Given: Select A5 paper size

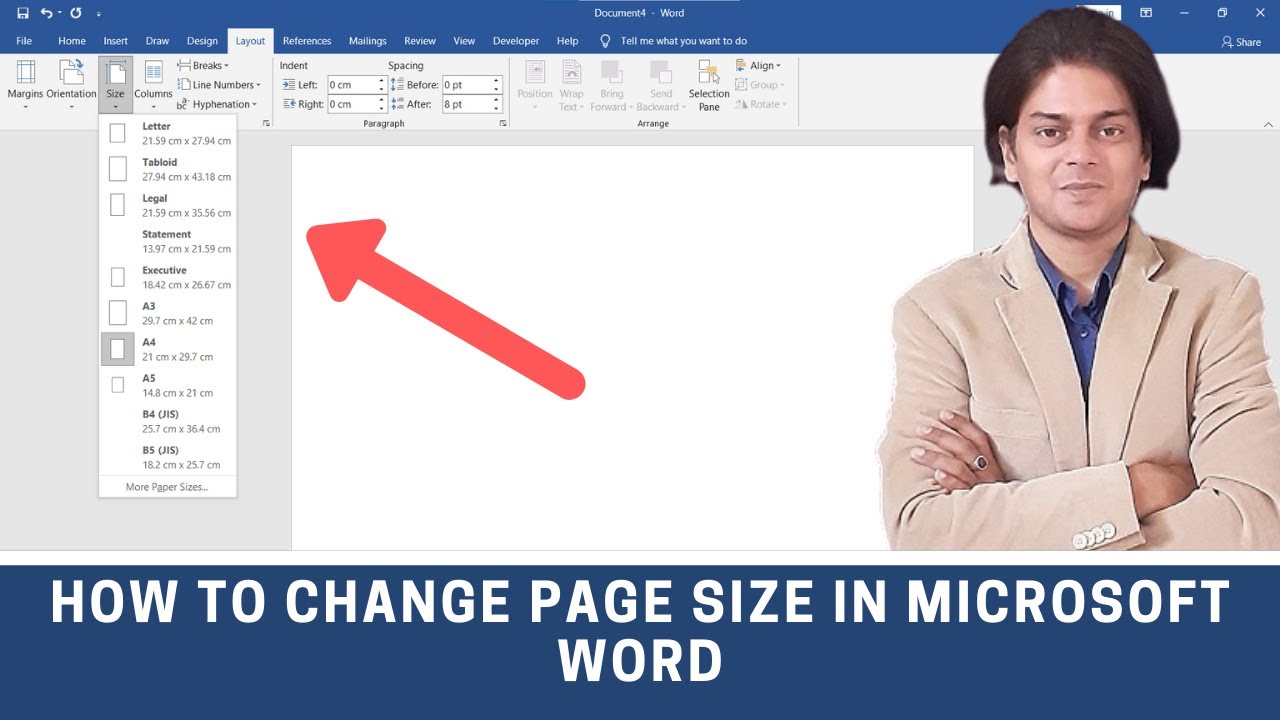Looking at the screenshot, I should pos(168,385).
